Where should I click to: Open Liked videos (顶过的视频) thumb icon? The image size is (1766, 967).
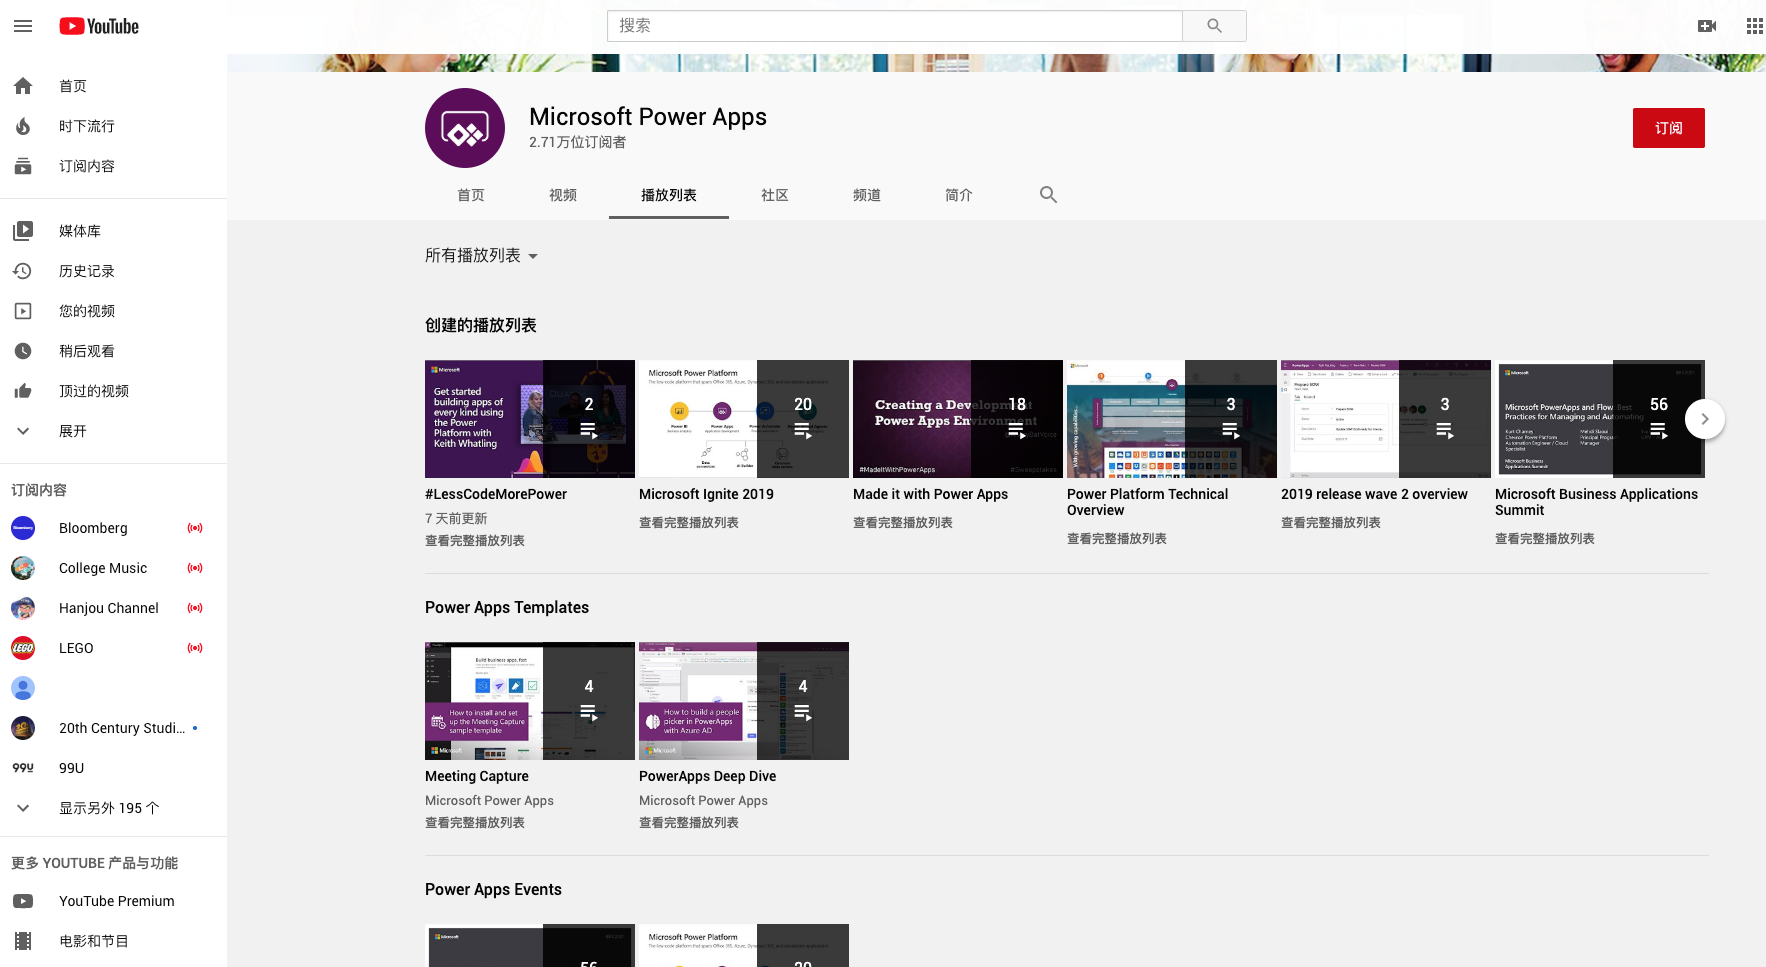pyautogui.click(x=23, y=391)
